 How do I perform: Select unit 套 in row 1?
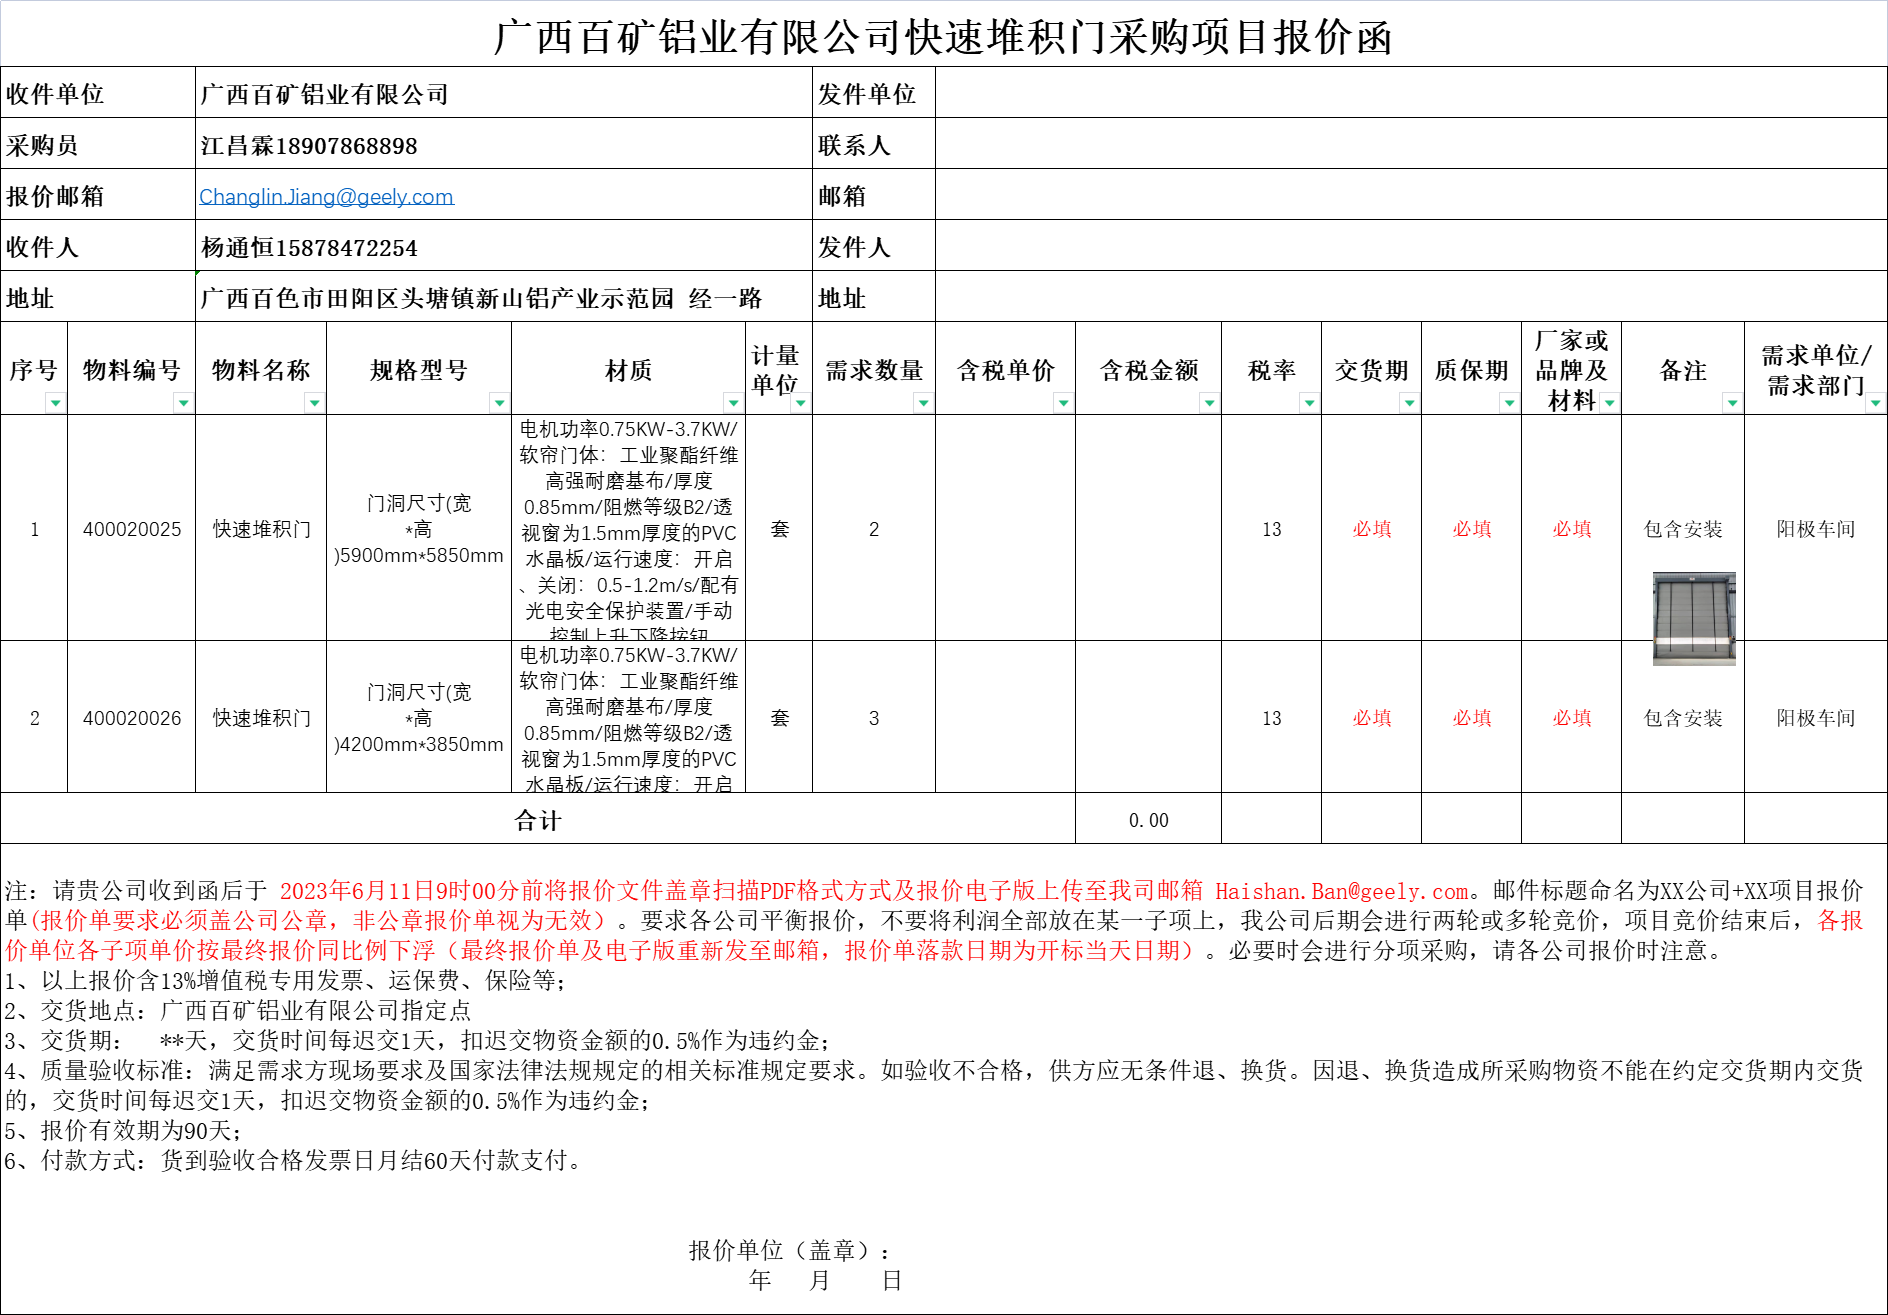(780, 529)
